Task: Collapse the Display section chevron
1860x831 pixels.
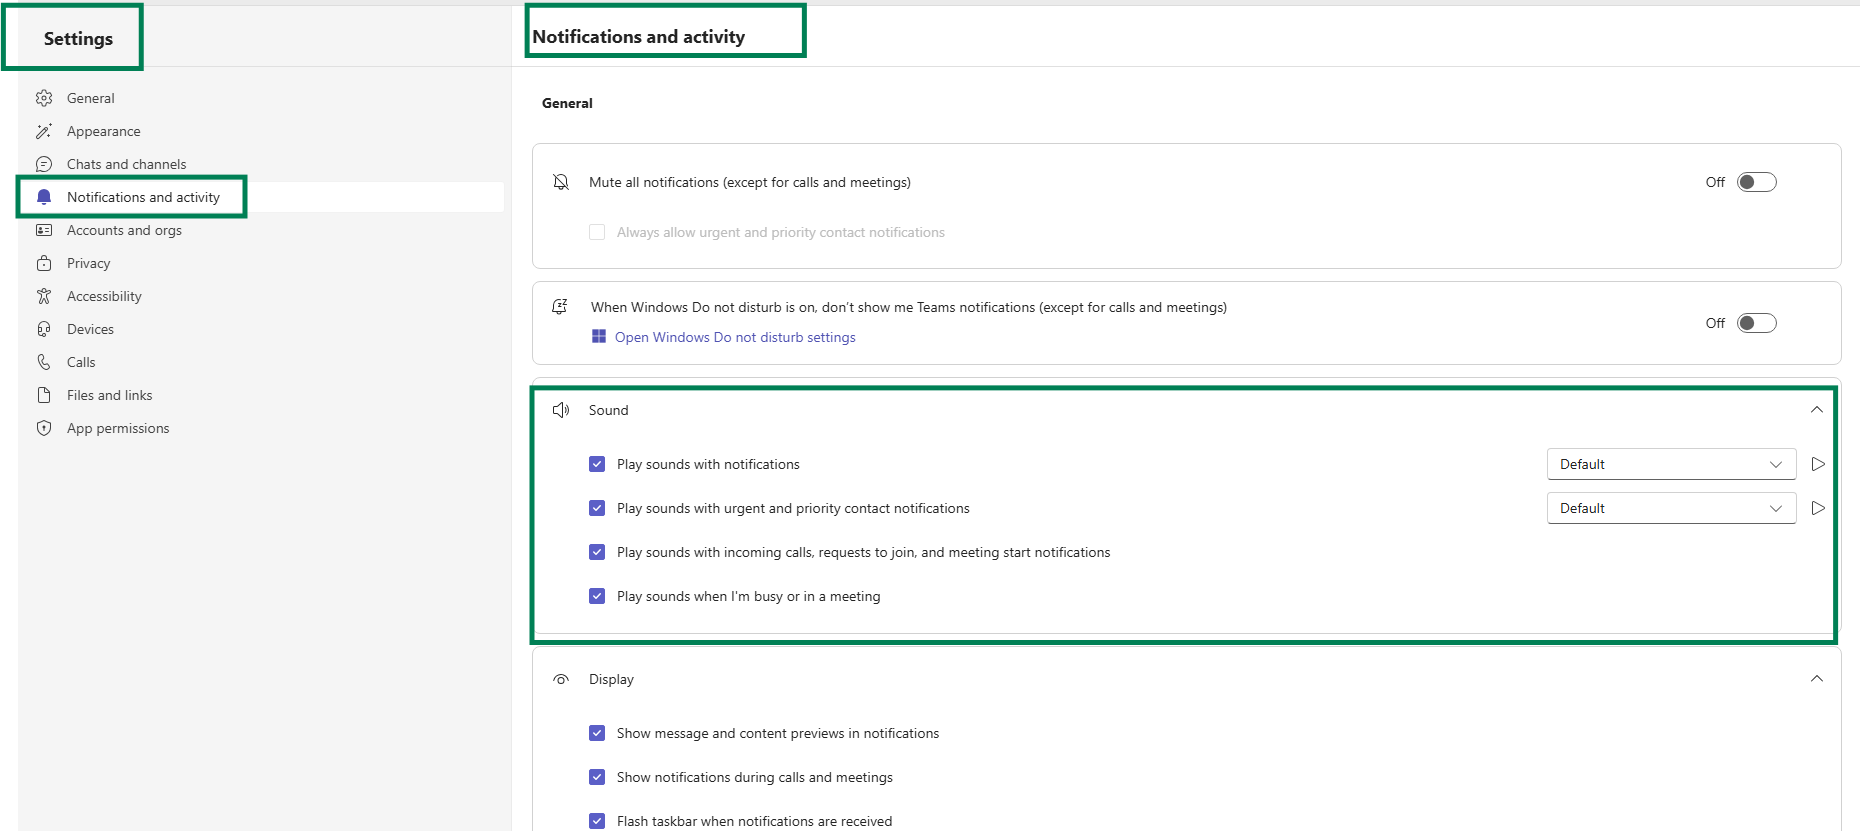Action: pos(1817,679)
